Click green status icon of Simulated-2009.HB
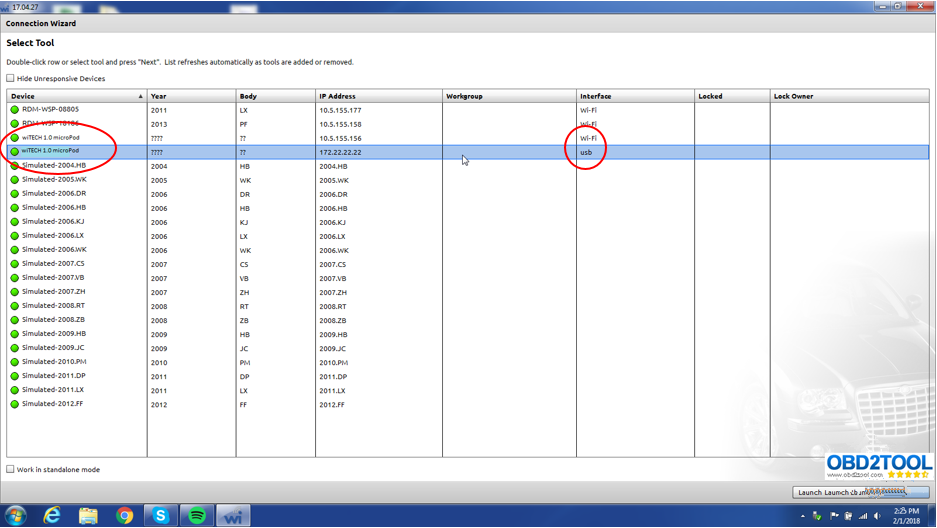 [14, 334]
